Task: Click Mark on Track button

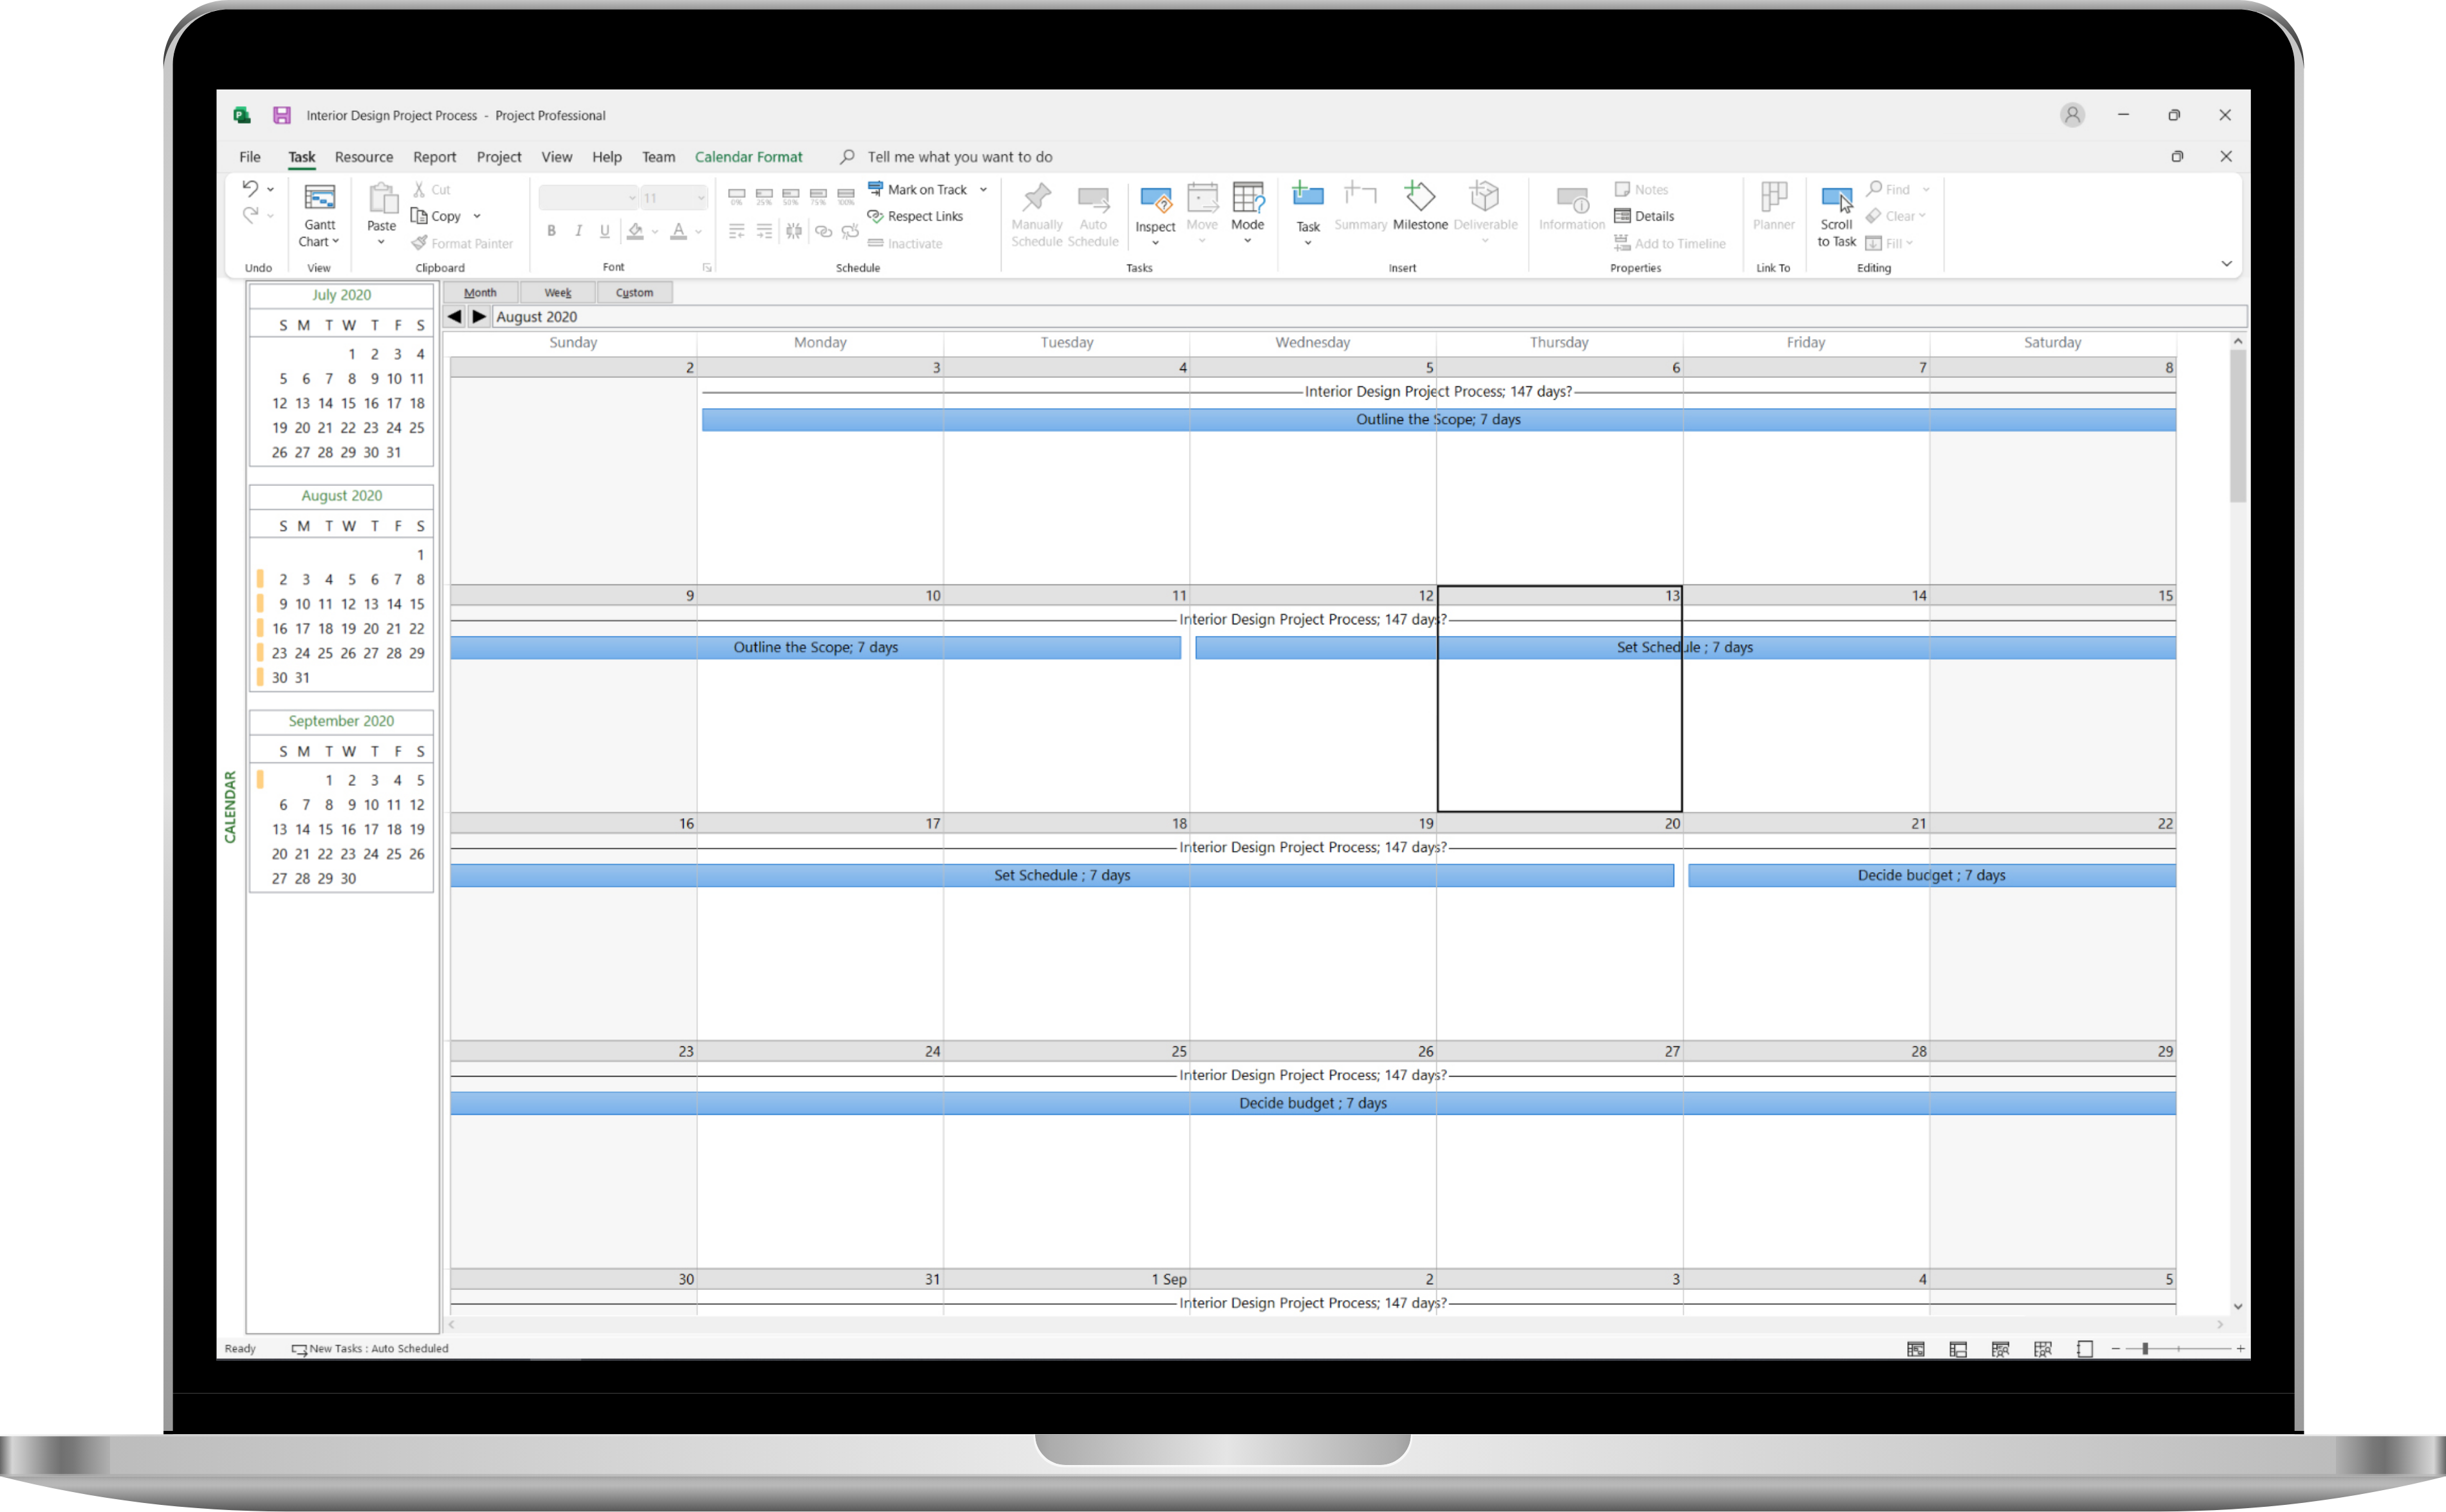Action: (x=917, y=189)
